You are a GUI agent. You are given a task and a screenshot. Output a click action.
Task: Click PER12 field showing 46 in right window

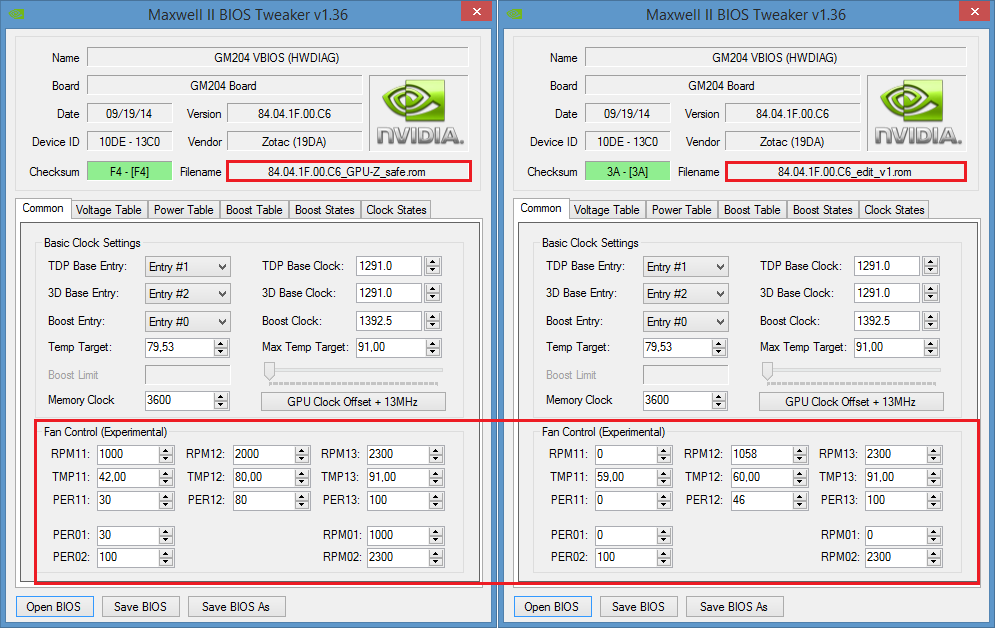[761, 500]
